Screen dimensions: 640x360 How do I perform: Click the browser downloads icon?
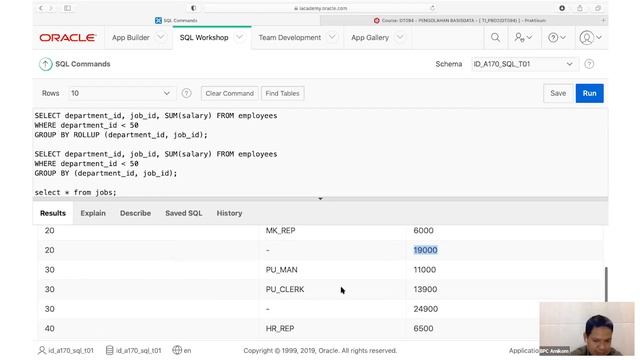(562, 8)
